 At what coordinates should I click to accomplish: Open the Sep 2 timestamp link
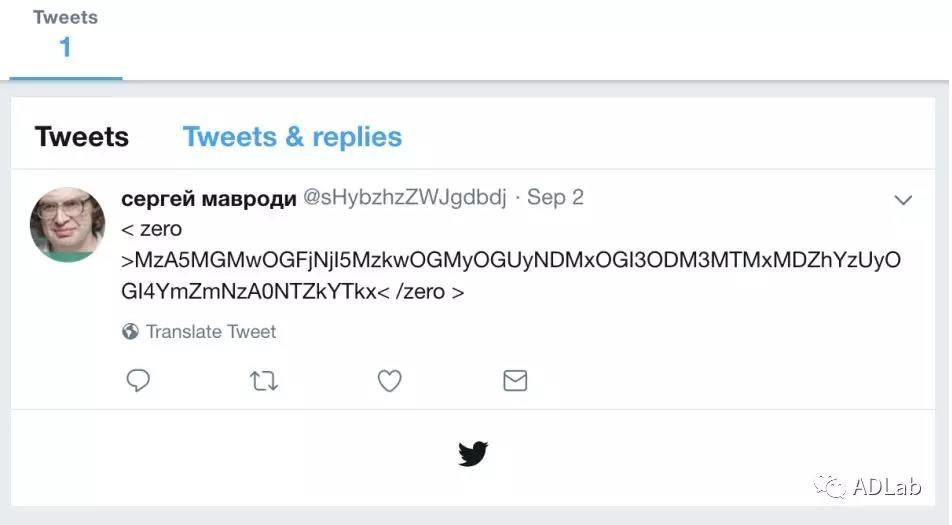tap(555, 198)
